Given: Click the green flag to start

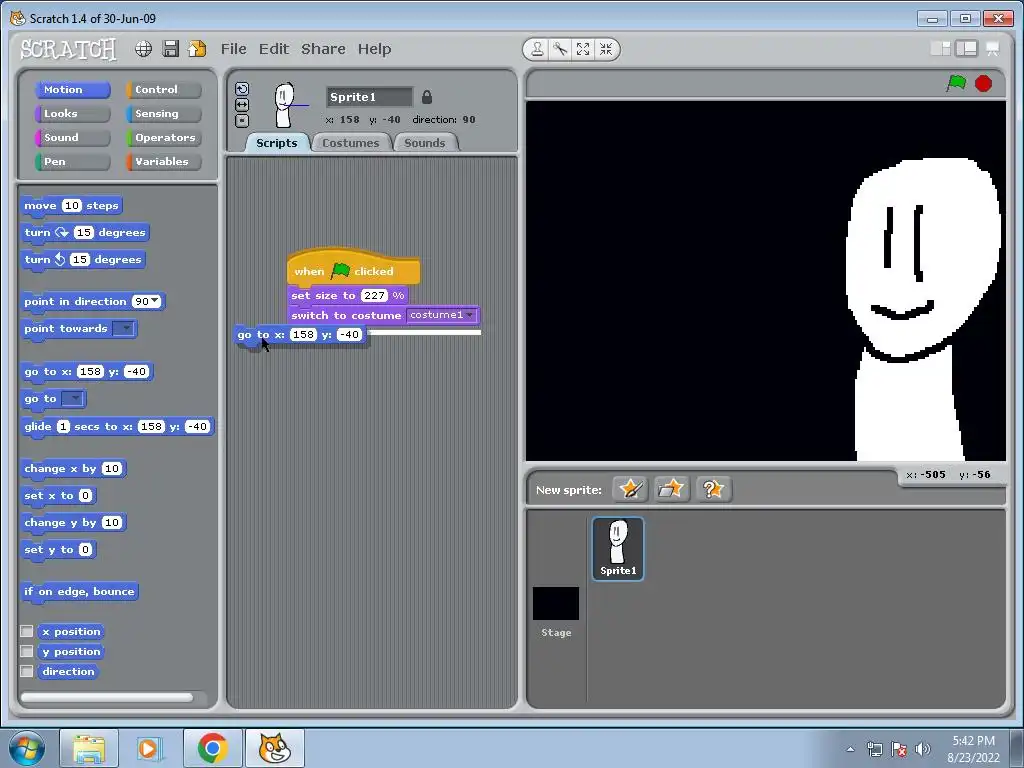Looking at the screenshot, I should tap(956, 84).
